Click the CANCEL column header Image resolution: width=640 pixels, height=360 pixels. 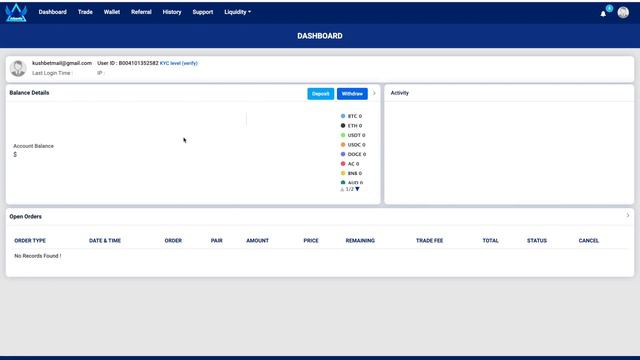point(589,241)
